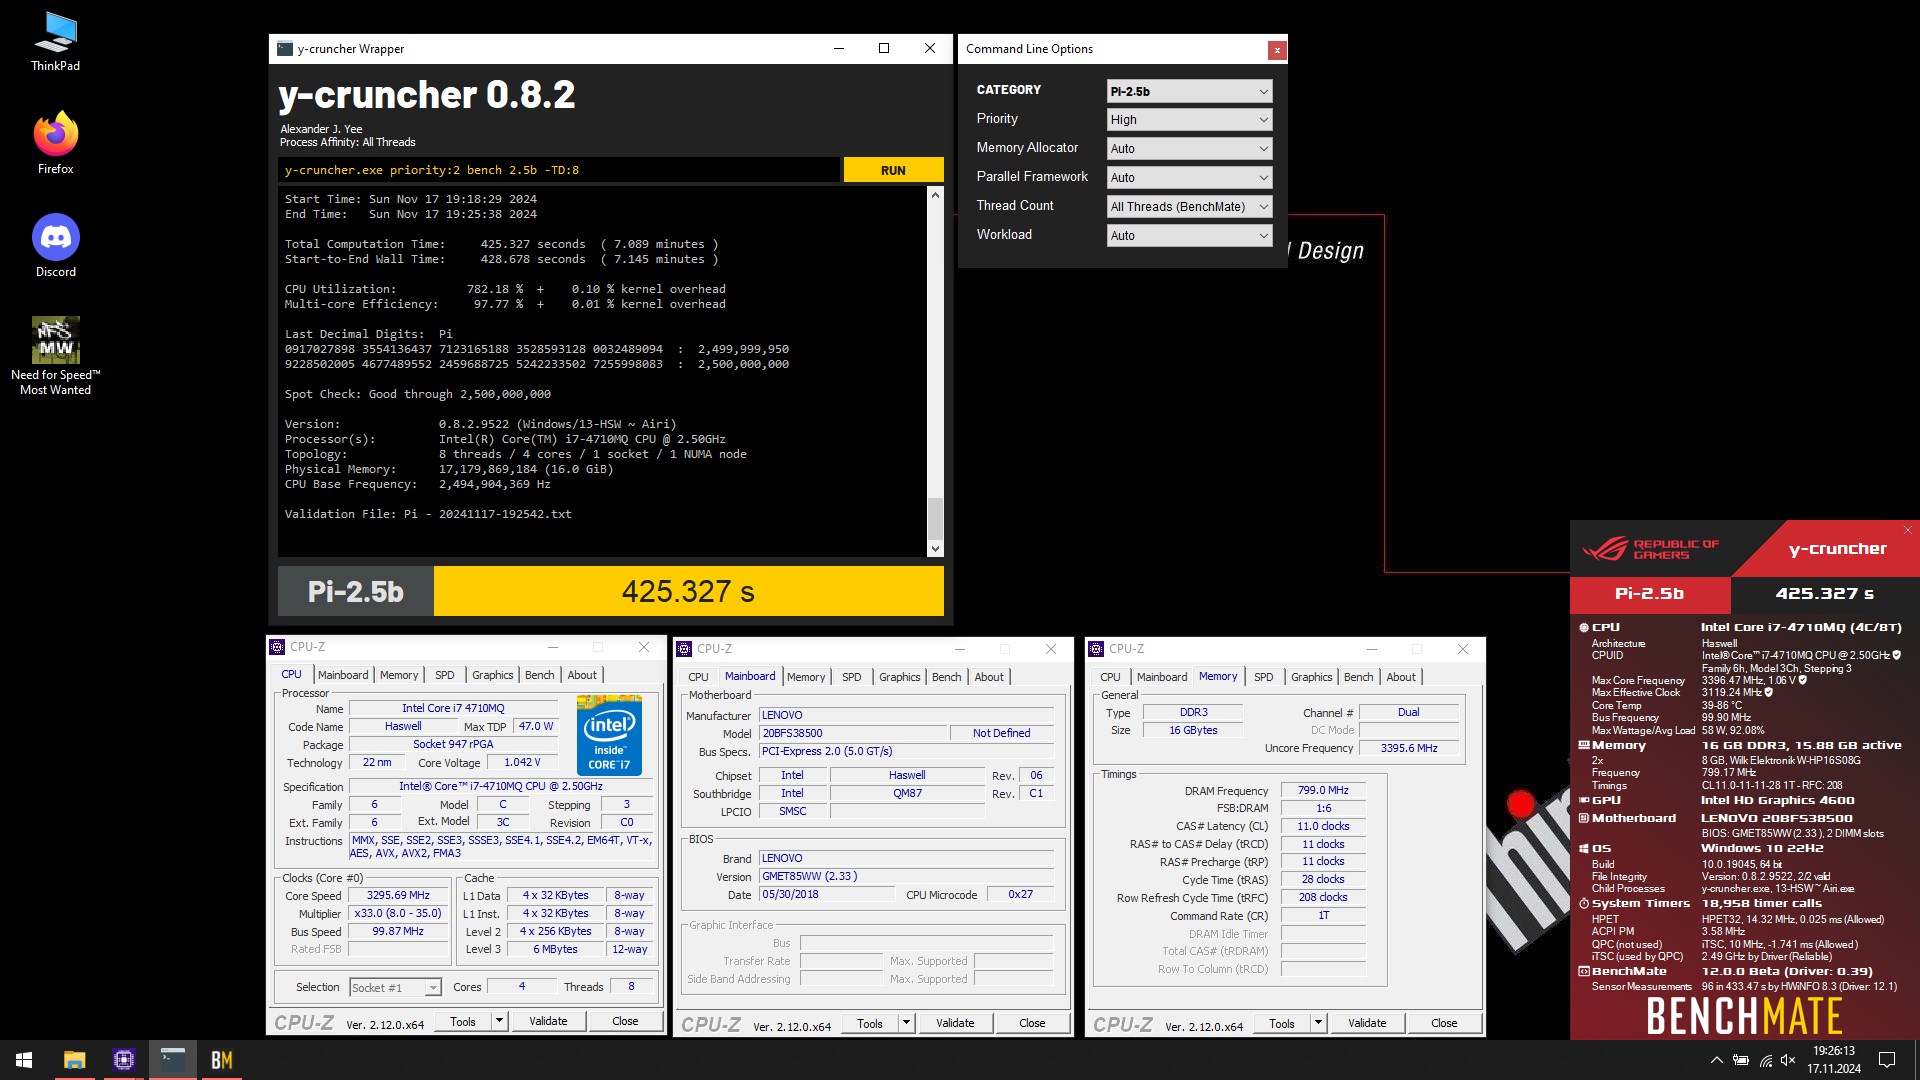The width and height of the screenshot is (1920, 1080).
Task: Open About tab in Memory CPU-Z window
Action: pyautogui.click(x=1400, y=677)
